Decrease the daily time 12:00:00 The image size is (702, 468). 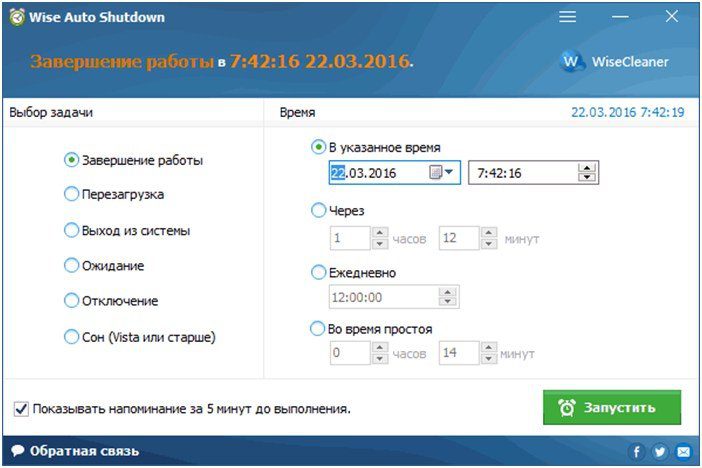pyautogui.click(x=447, y=302)
